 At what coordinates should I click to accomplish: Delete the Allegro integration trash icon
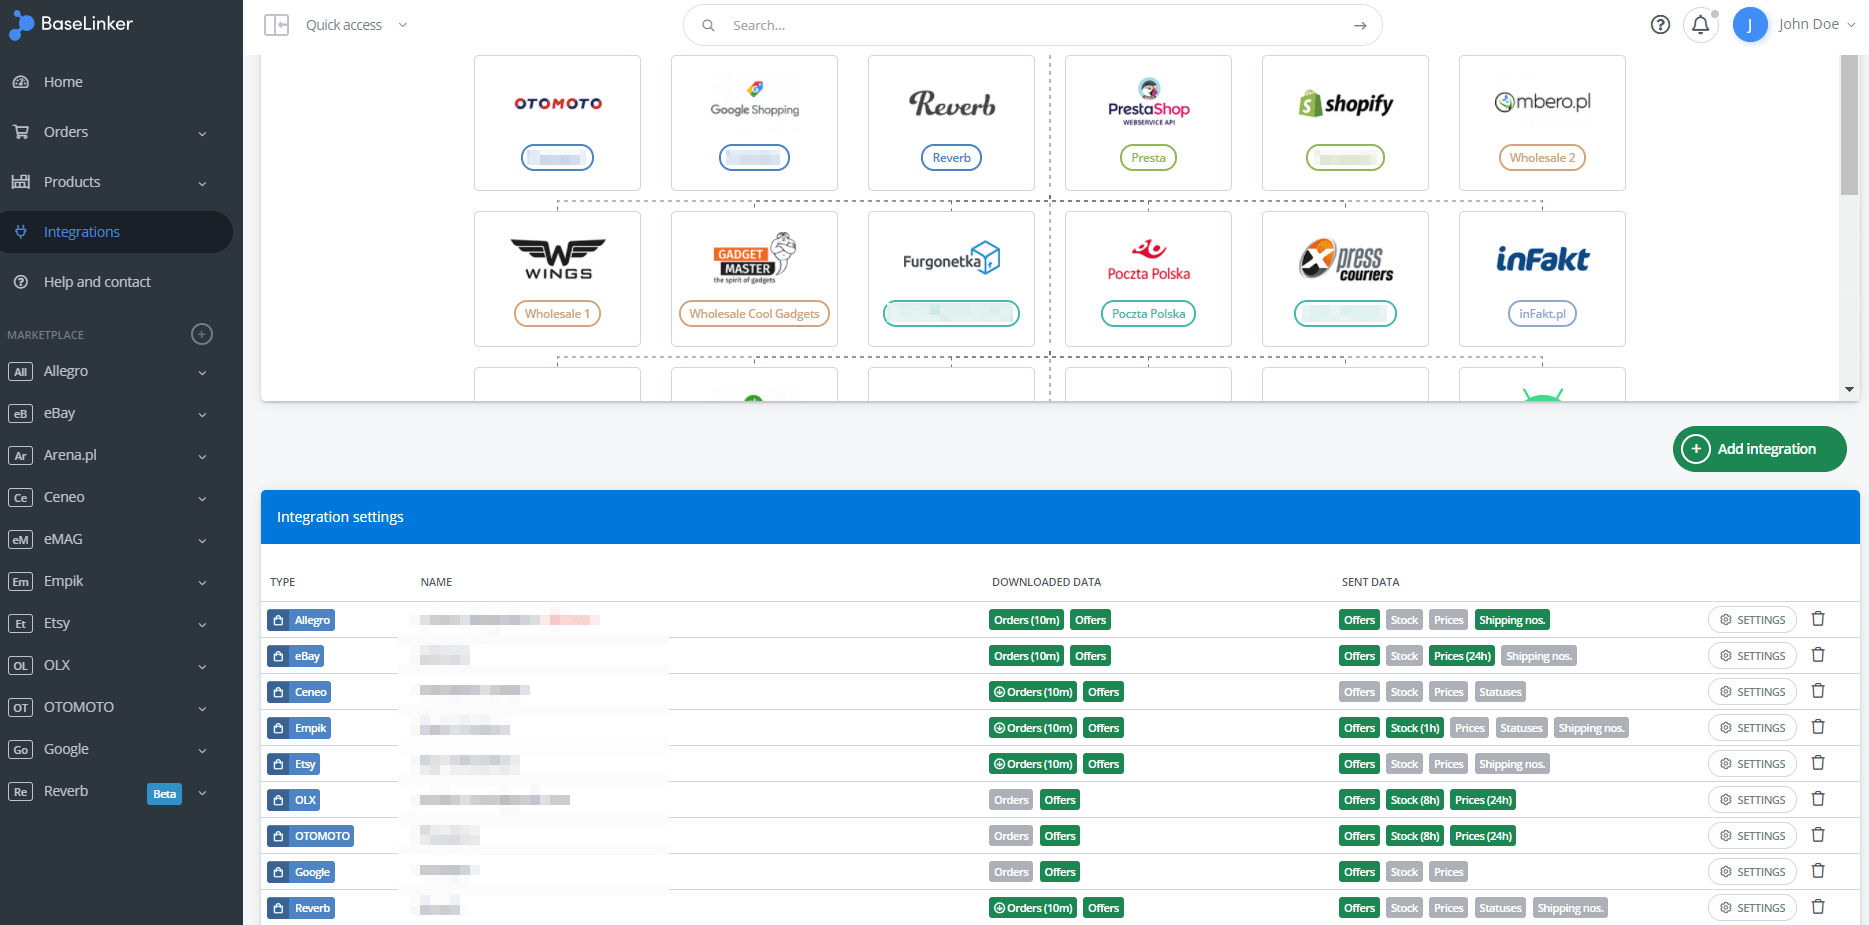(x=1818, y=619)
